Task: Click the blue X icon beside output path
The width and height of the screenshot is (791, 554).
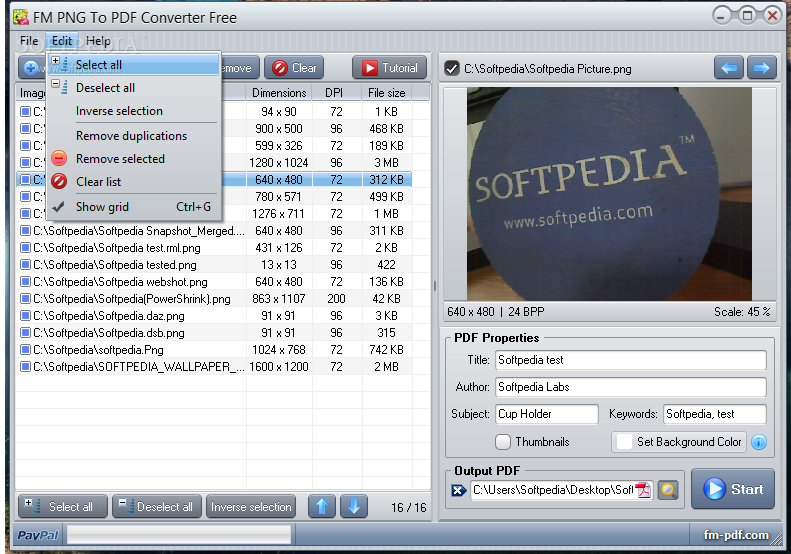Action: tap(459, 490)
